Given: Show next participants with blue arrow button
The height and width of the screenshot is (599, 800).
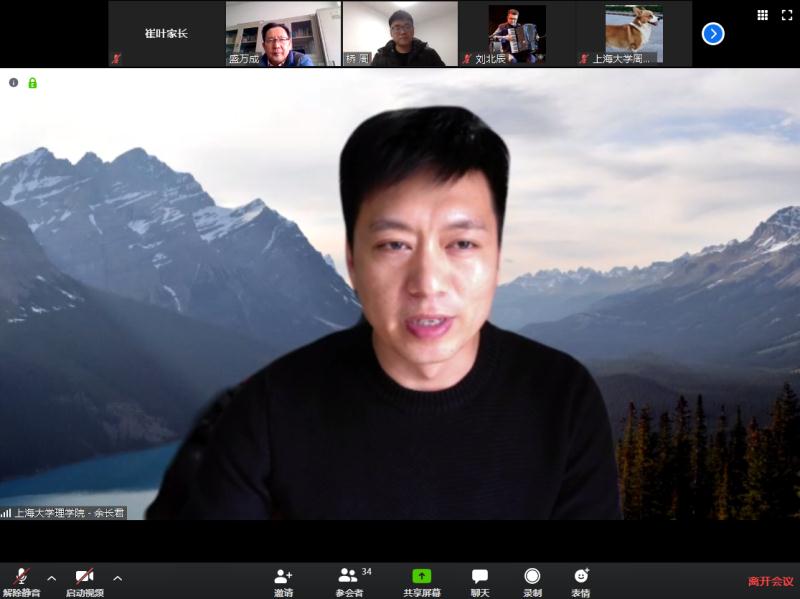Looking at the screenshot, I should click(x=713, y=34).
